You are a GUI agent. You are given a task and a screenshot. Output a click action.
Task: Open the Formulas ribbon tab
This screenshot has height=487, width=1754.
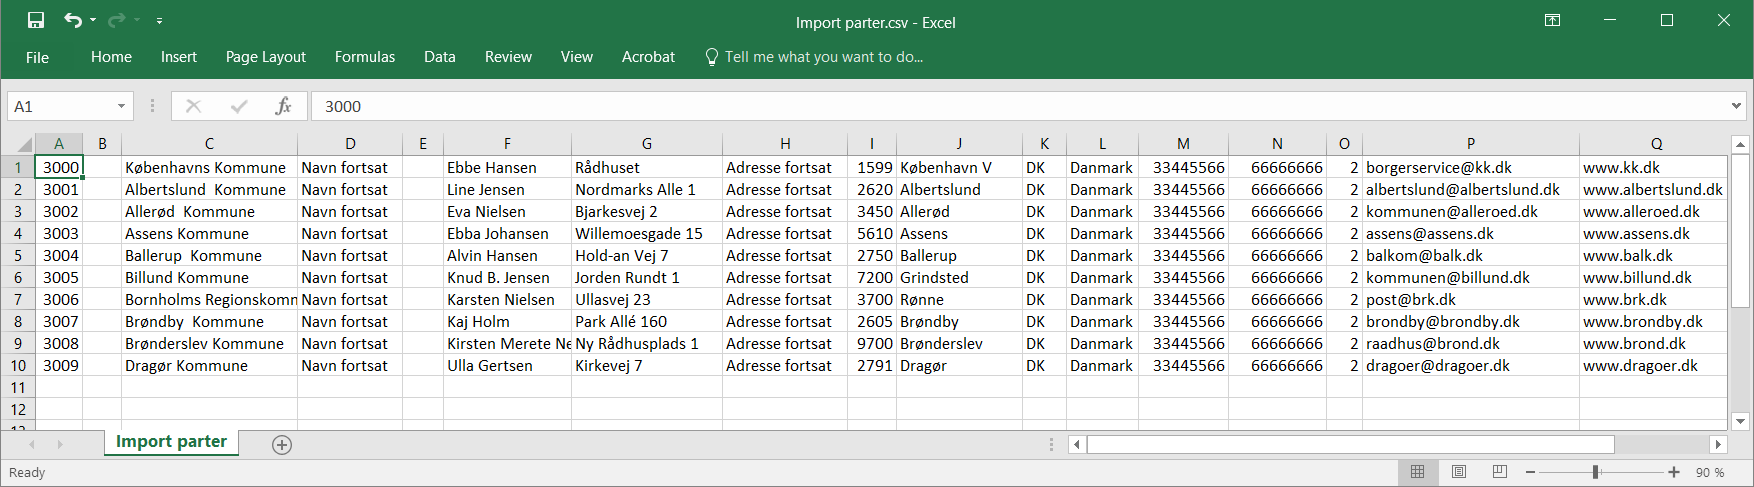(364, 57)
